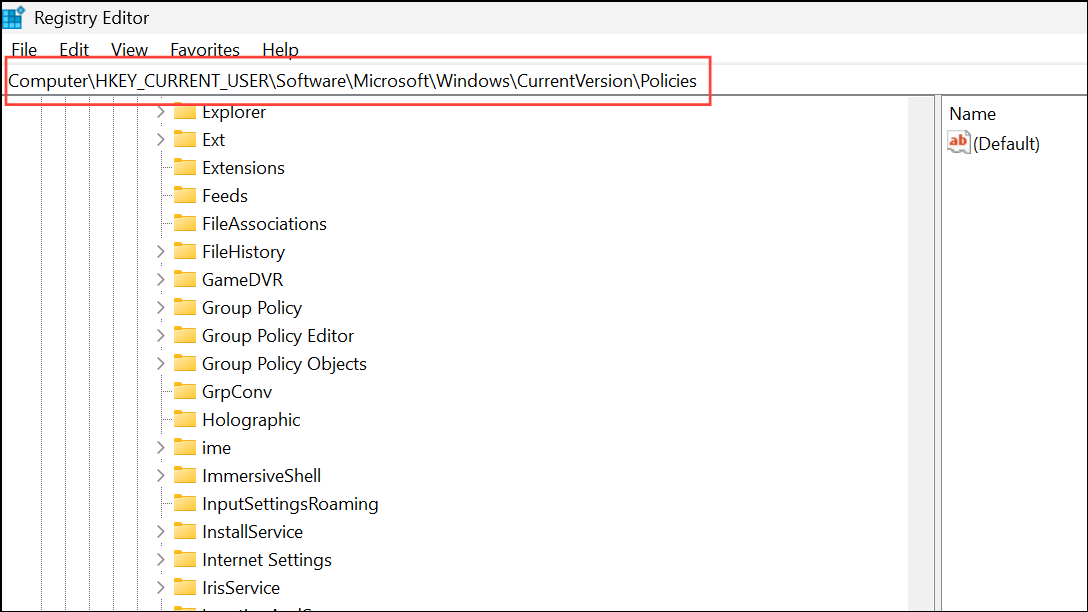The width and height of the screenshot is (1088, 612).
Task: Click the GrpConv folder icon
Action: 184,391
